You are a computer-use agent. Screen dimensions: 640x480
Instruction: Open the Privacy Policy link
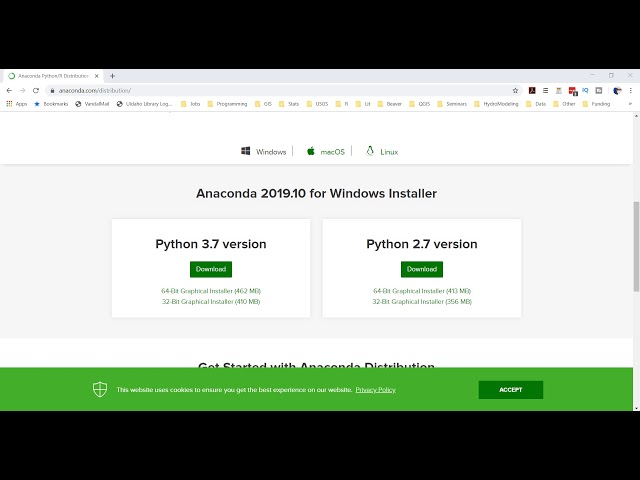coord(376,390)
